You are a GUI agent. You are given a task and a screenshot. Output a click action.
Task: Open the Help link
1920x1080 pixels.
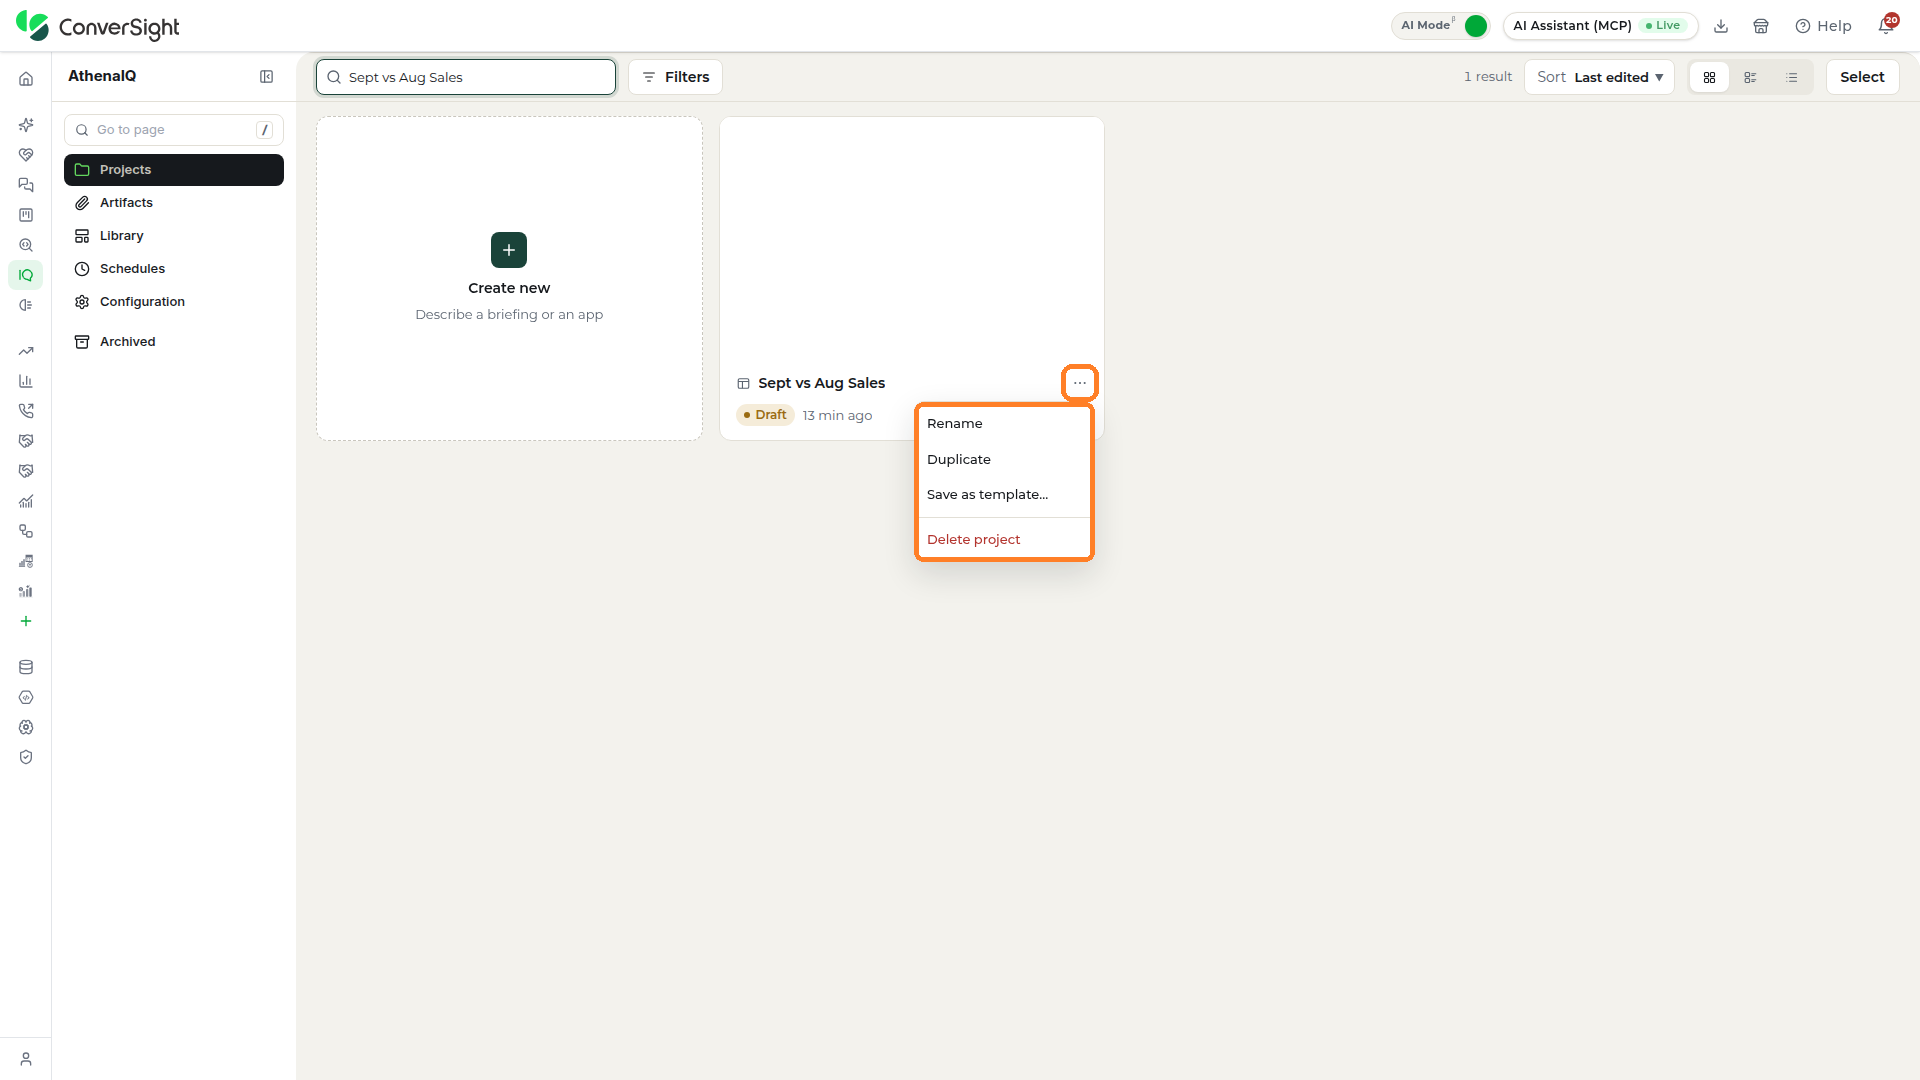1823,26
